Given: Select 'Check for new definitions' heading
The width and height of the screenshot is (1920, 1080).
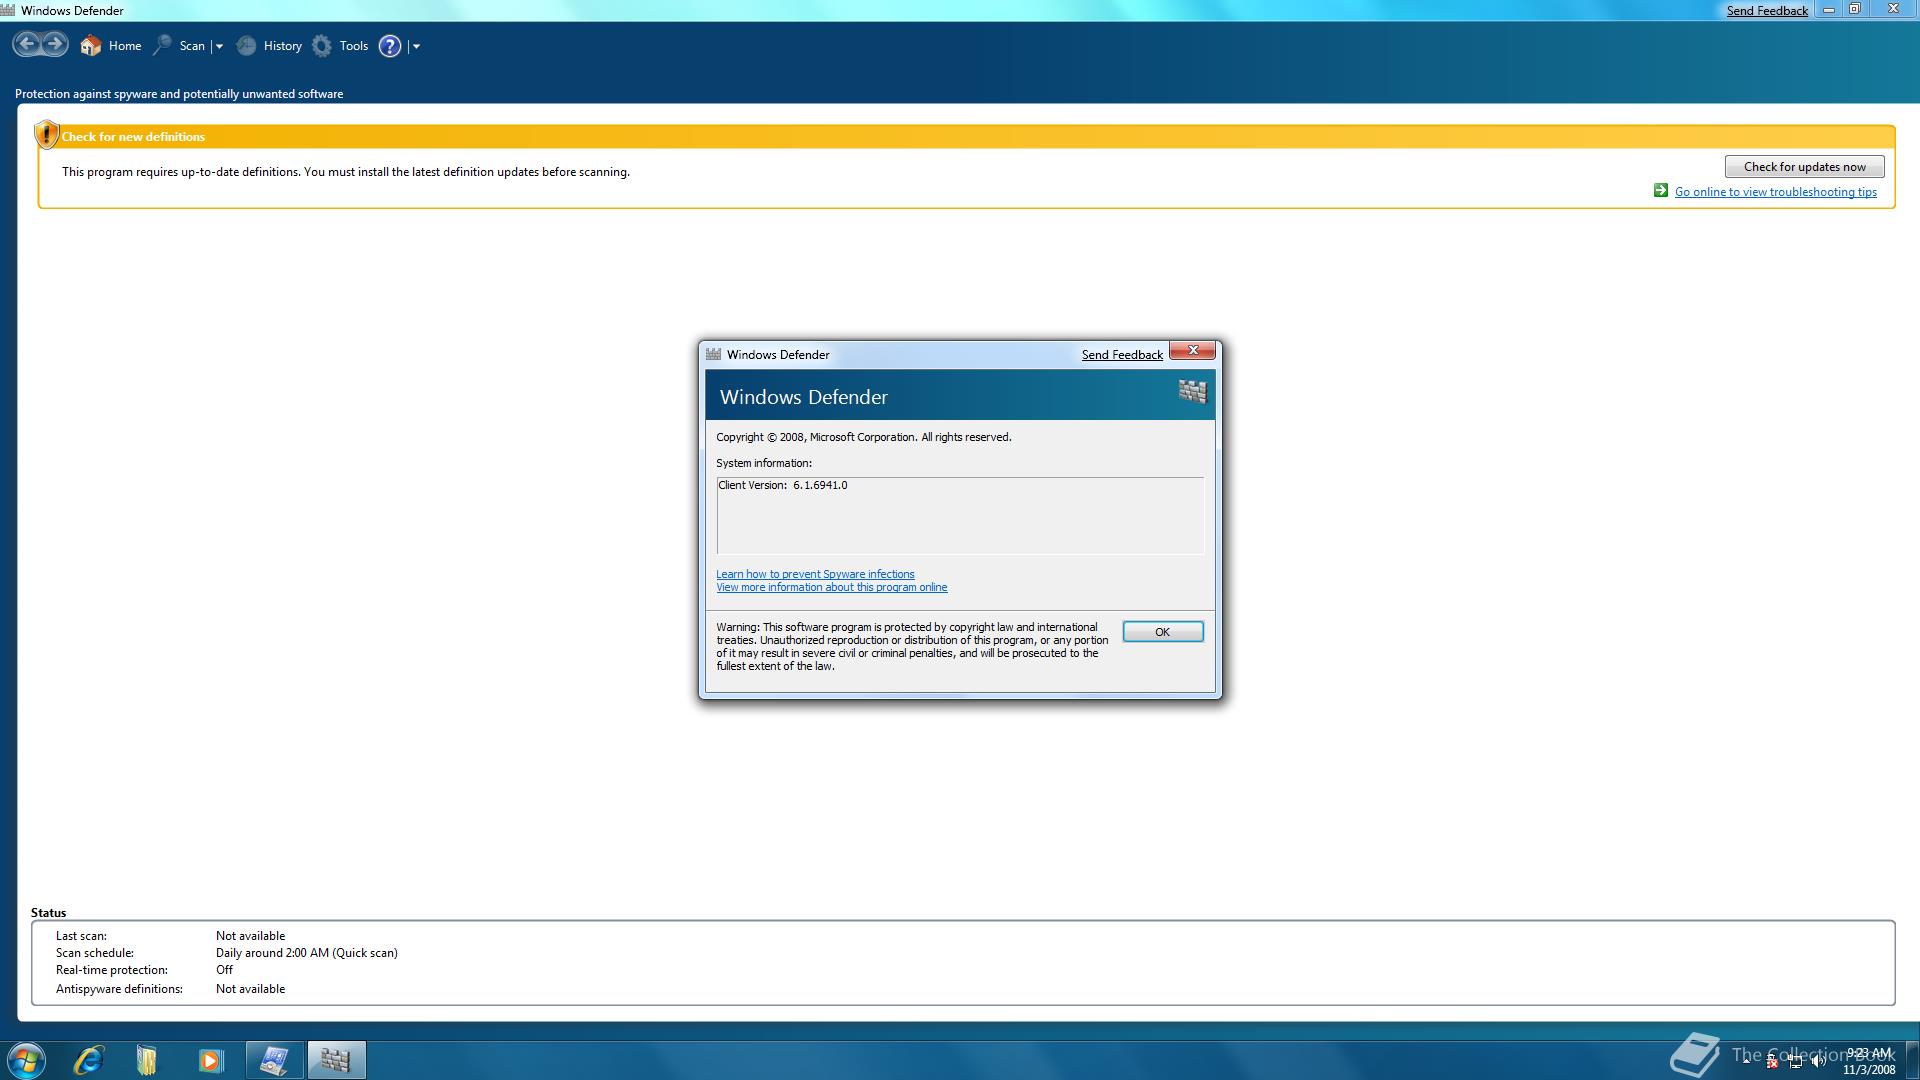Looking at the screenshot, I should point(133,137).
